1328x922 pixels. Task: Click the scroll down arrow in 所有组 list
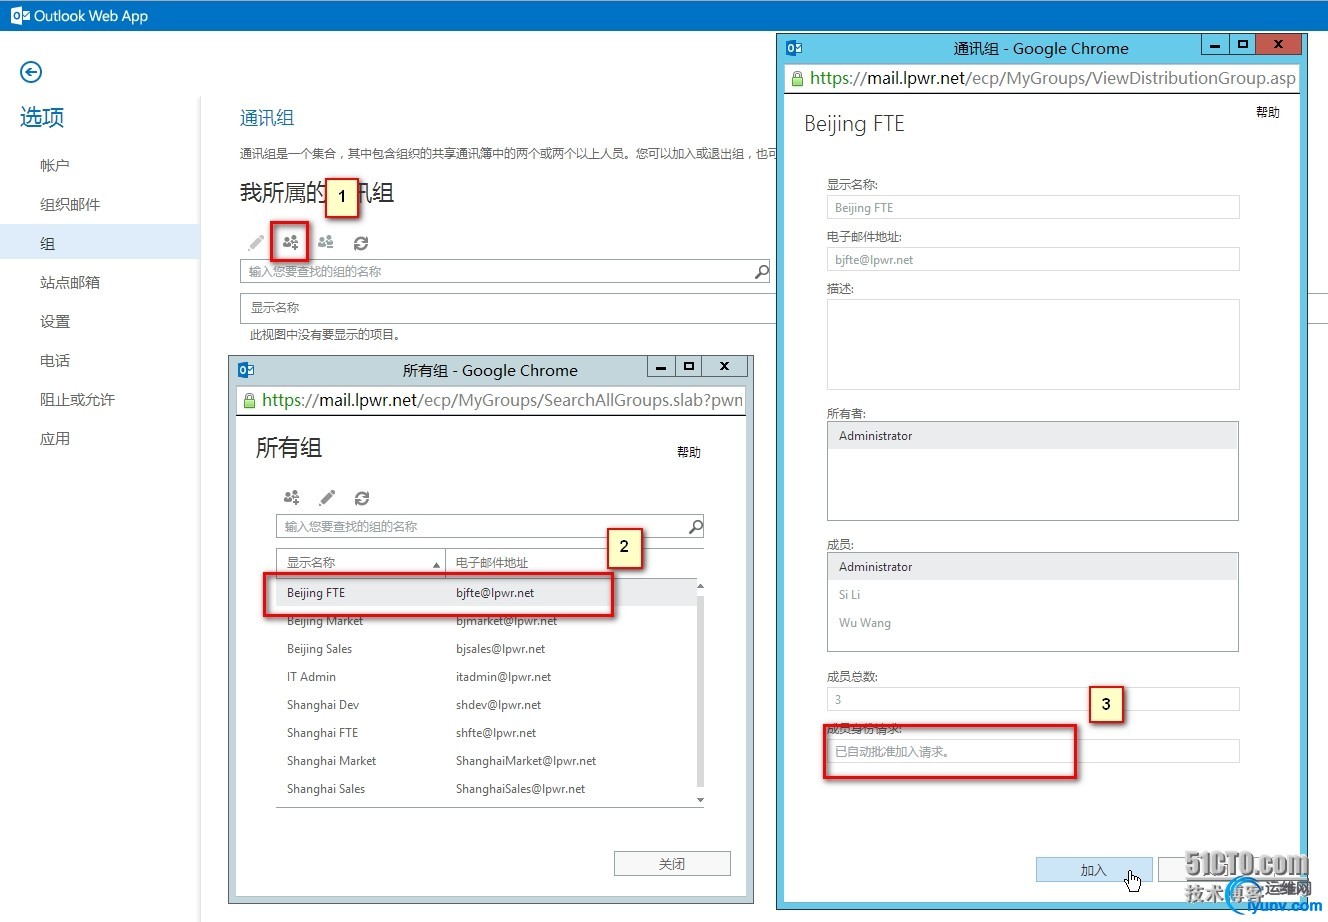click(x=700, y=800)
